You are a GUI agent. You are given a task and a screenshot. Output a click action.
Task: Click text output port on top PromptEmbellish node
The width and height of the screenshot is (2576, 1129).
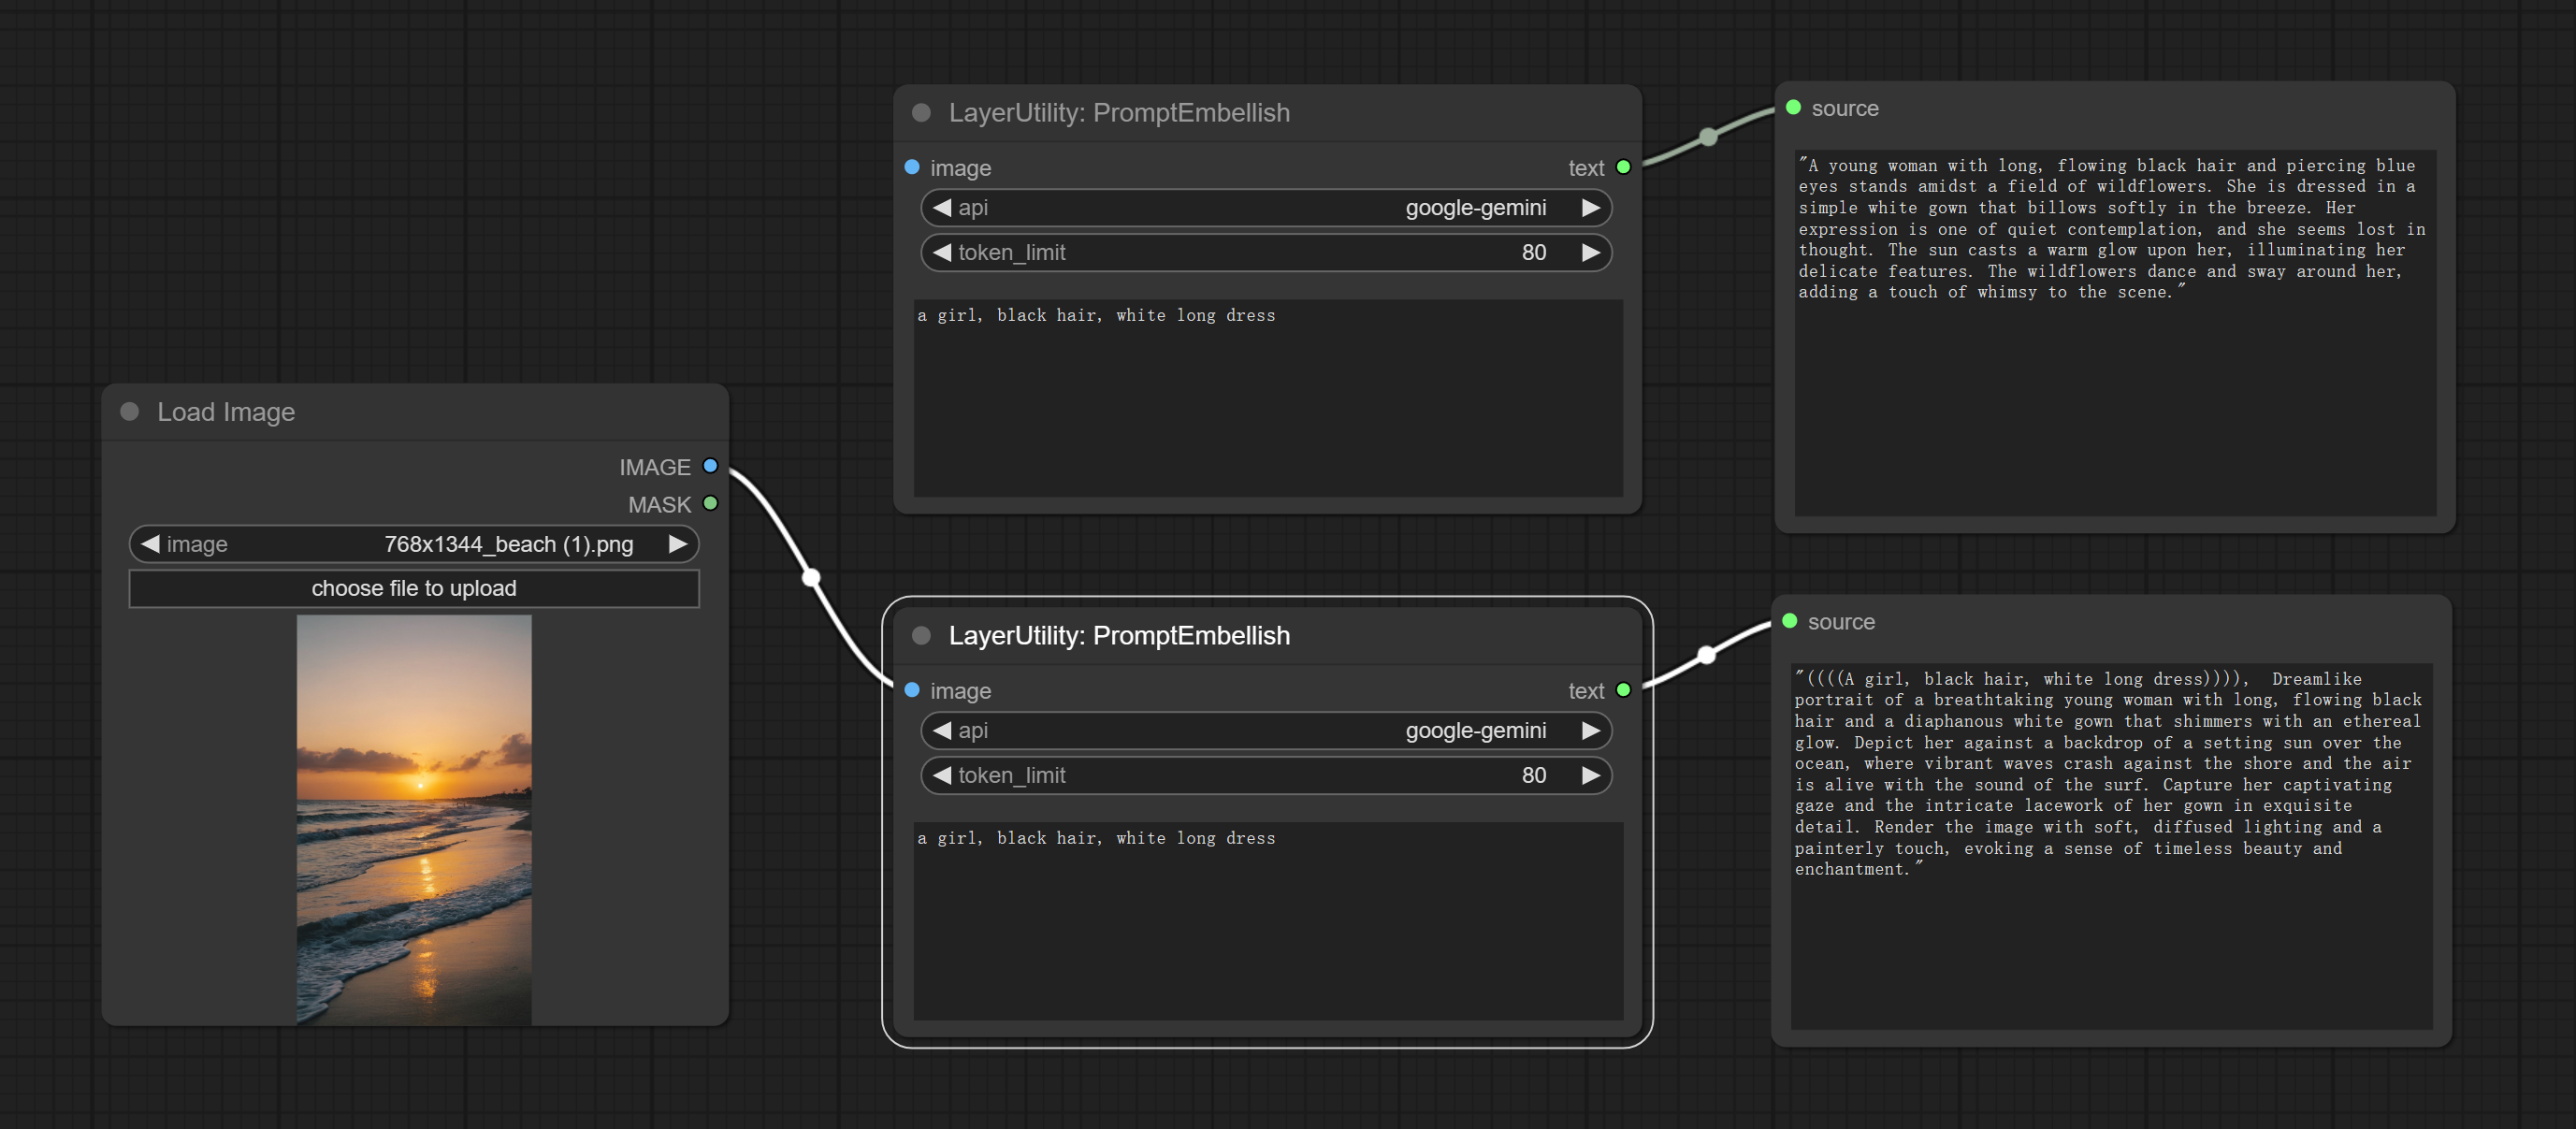click(1623, 167)
